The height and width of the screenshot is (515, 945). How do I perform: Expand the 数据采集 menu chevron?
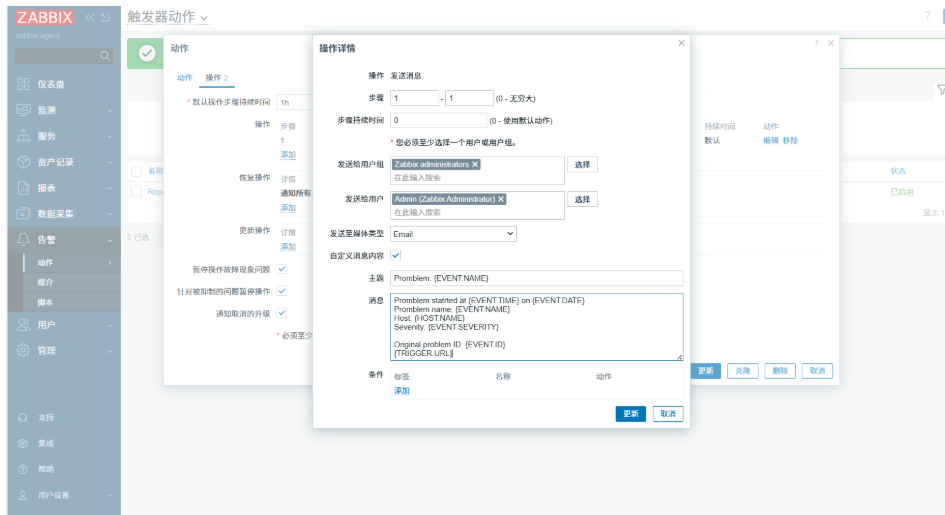click(110, 214)
